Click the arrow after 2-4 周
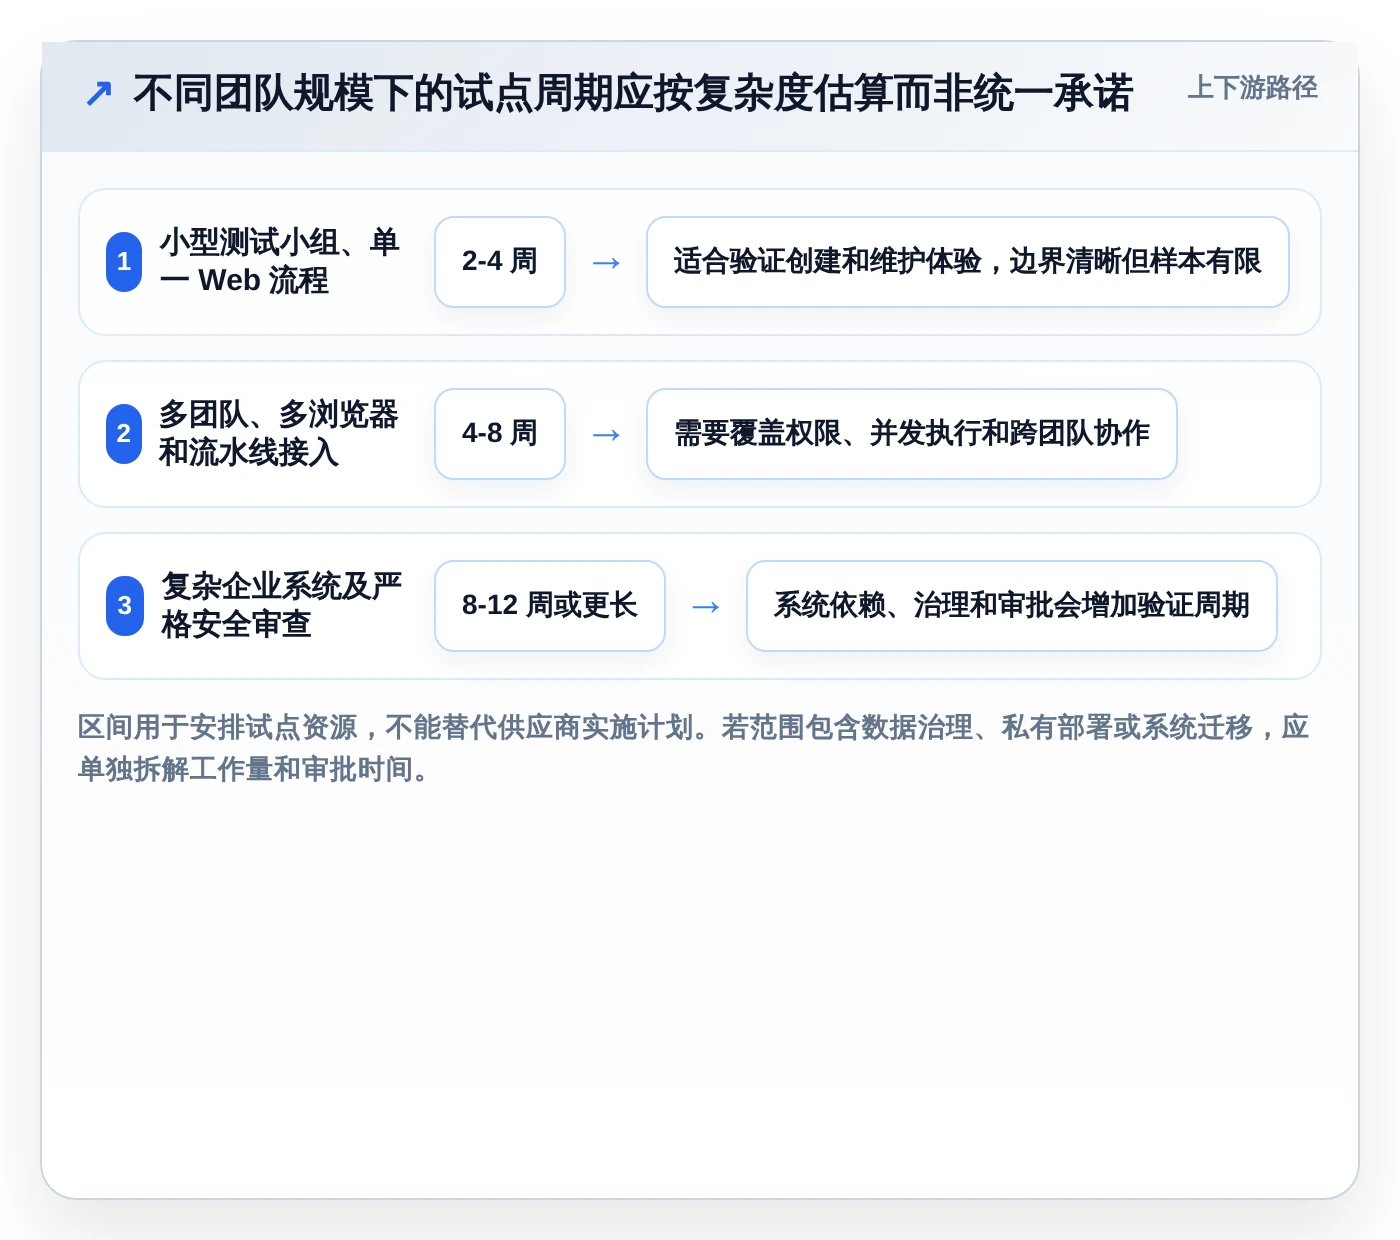This screenshot has width=1400, height=1240. [x=606, y=263]
